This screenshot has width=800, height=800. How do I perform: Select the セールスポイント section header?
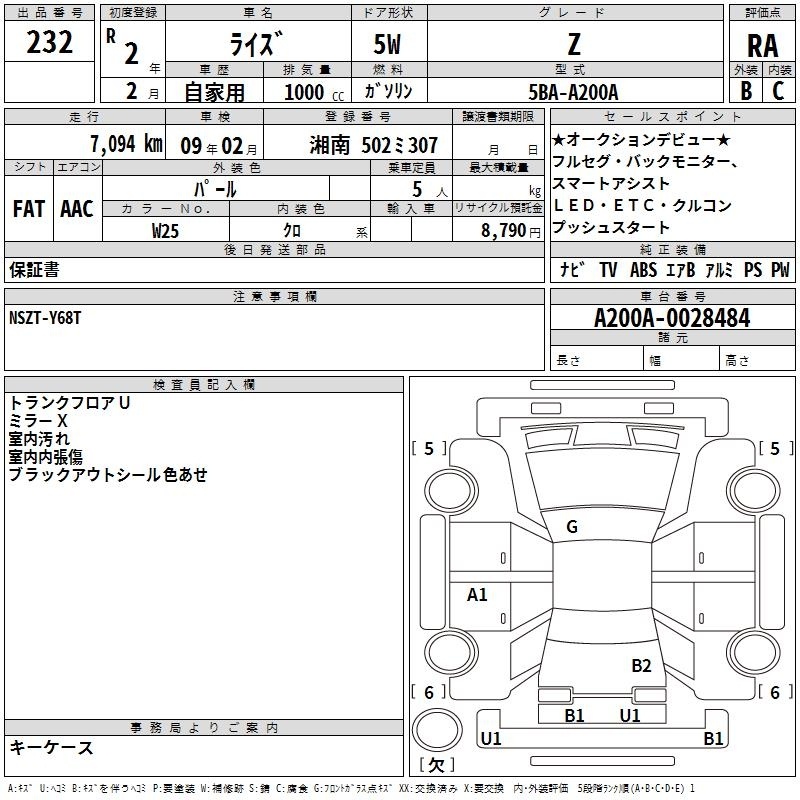[672, 116]
